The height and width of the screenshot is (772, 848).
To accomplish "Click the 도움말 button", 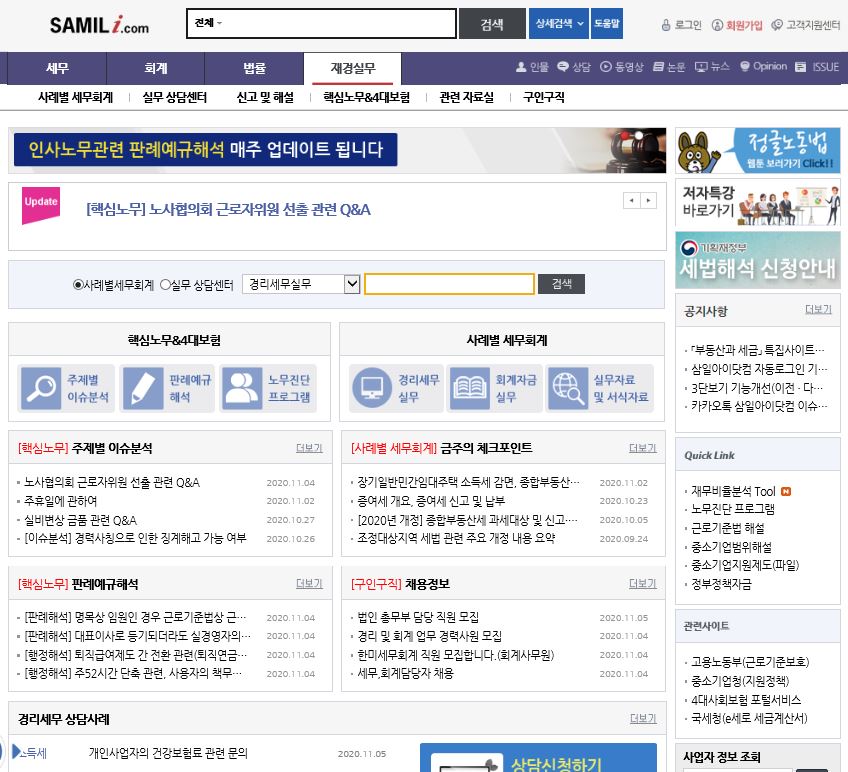I will 607,23.
